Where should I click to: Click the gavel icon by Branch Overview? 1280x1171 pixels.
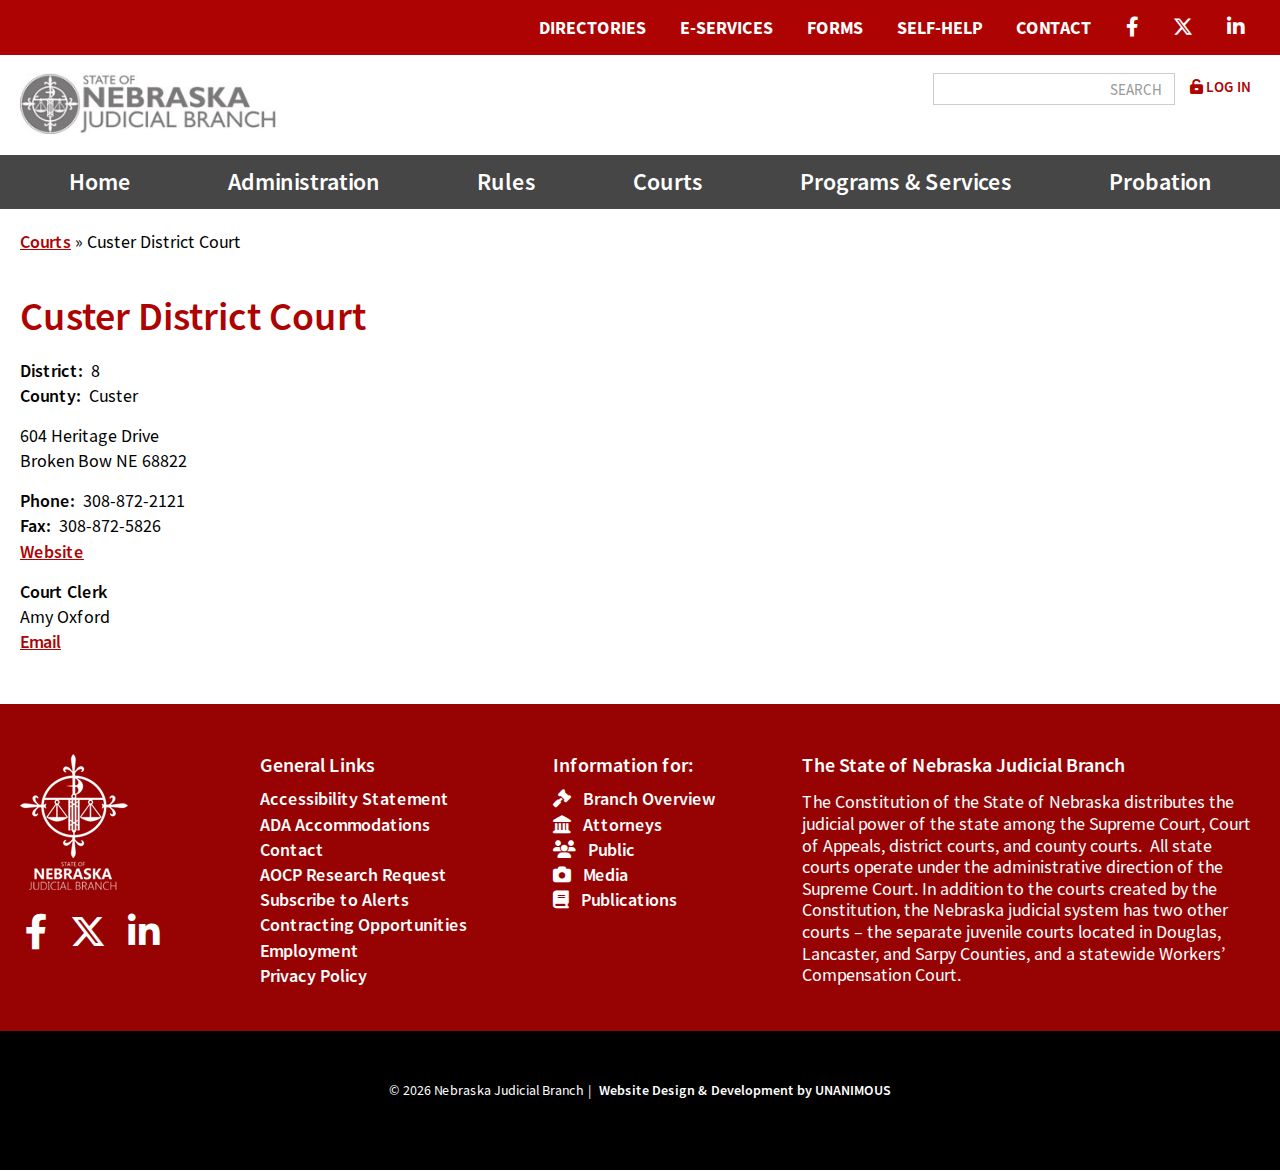coord(562,798)
